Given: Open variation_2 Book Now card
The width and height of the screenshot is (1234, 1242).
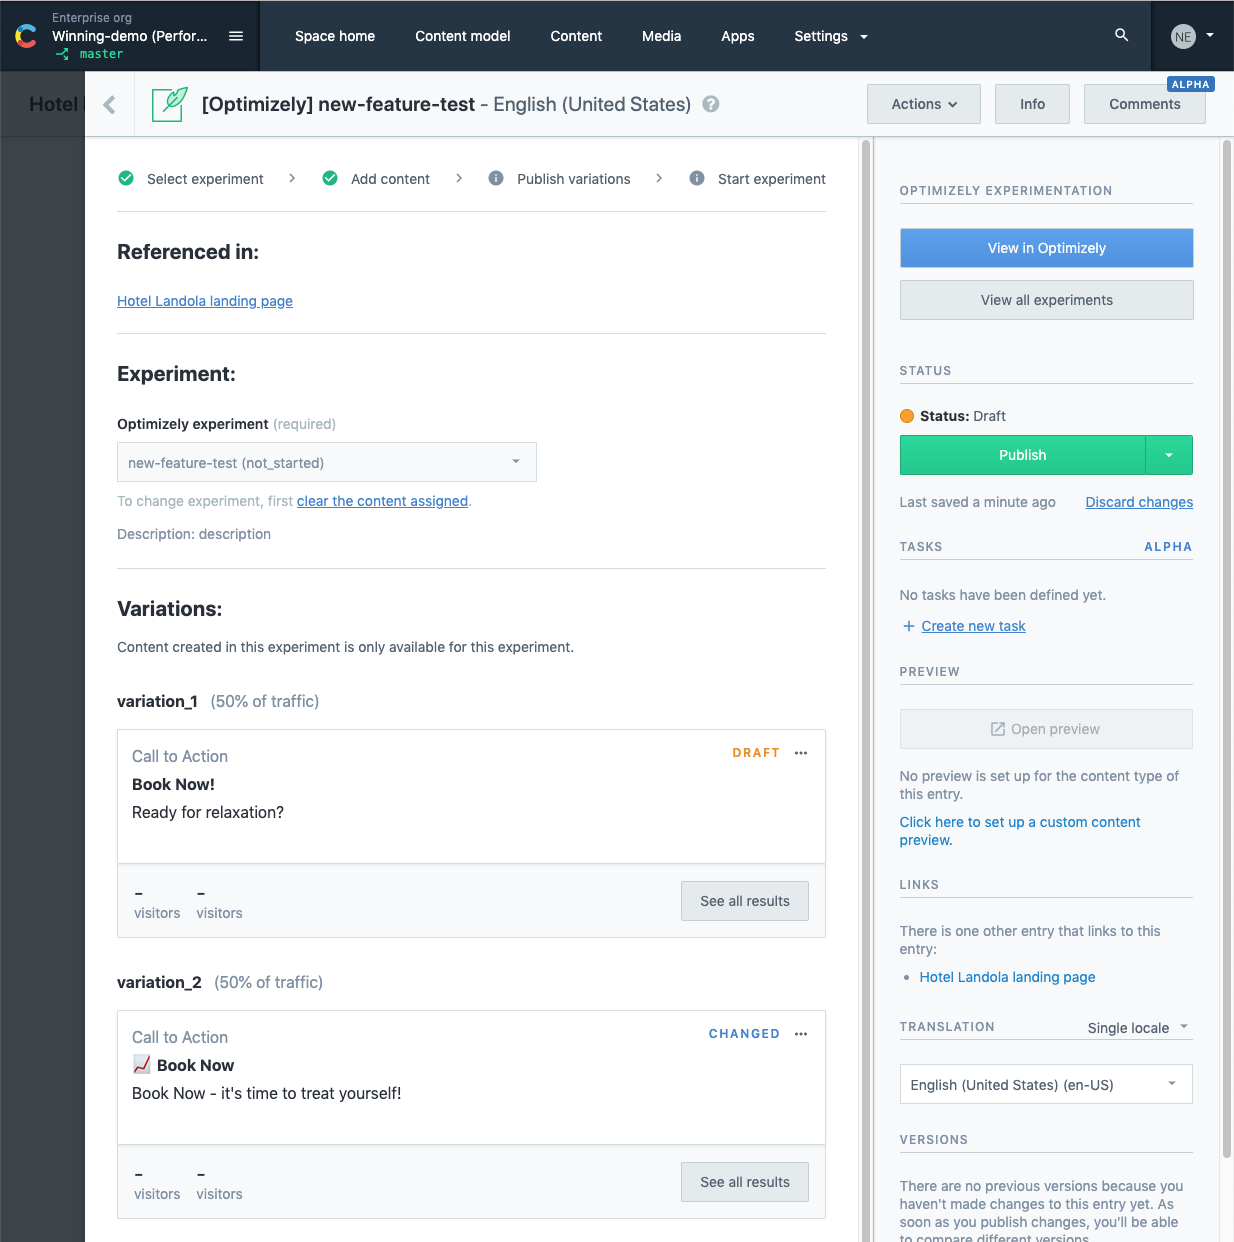Looking at the screenshot, I should 471,1077.
